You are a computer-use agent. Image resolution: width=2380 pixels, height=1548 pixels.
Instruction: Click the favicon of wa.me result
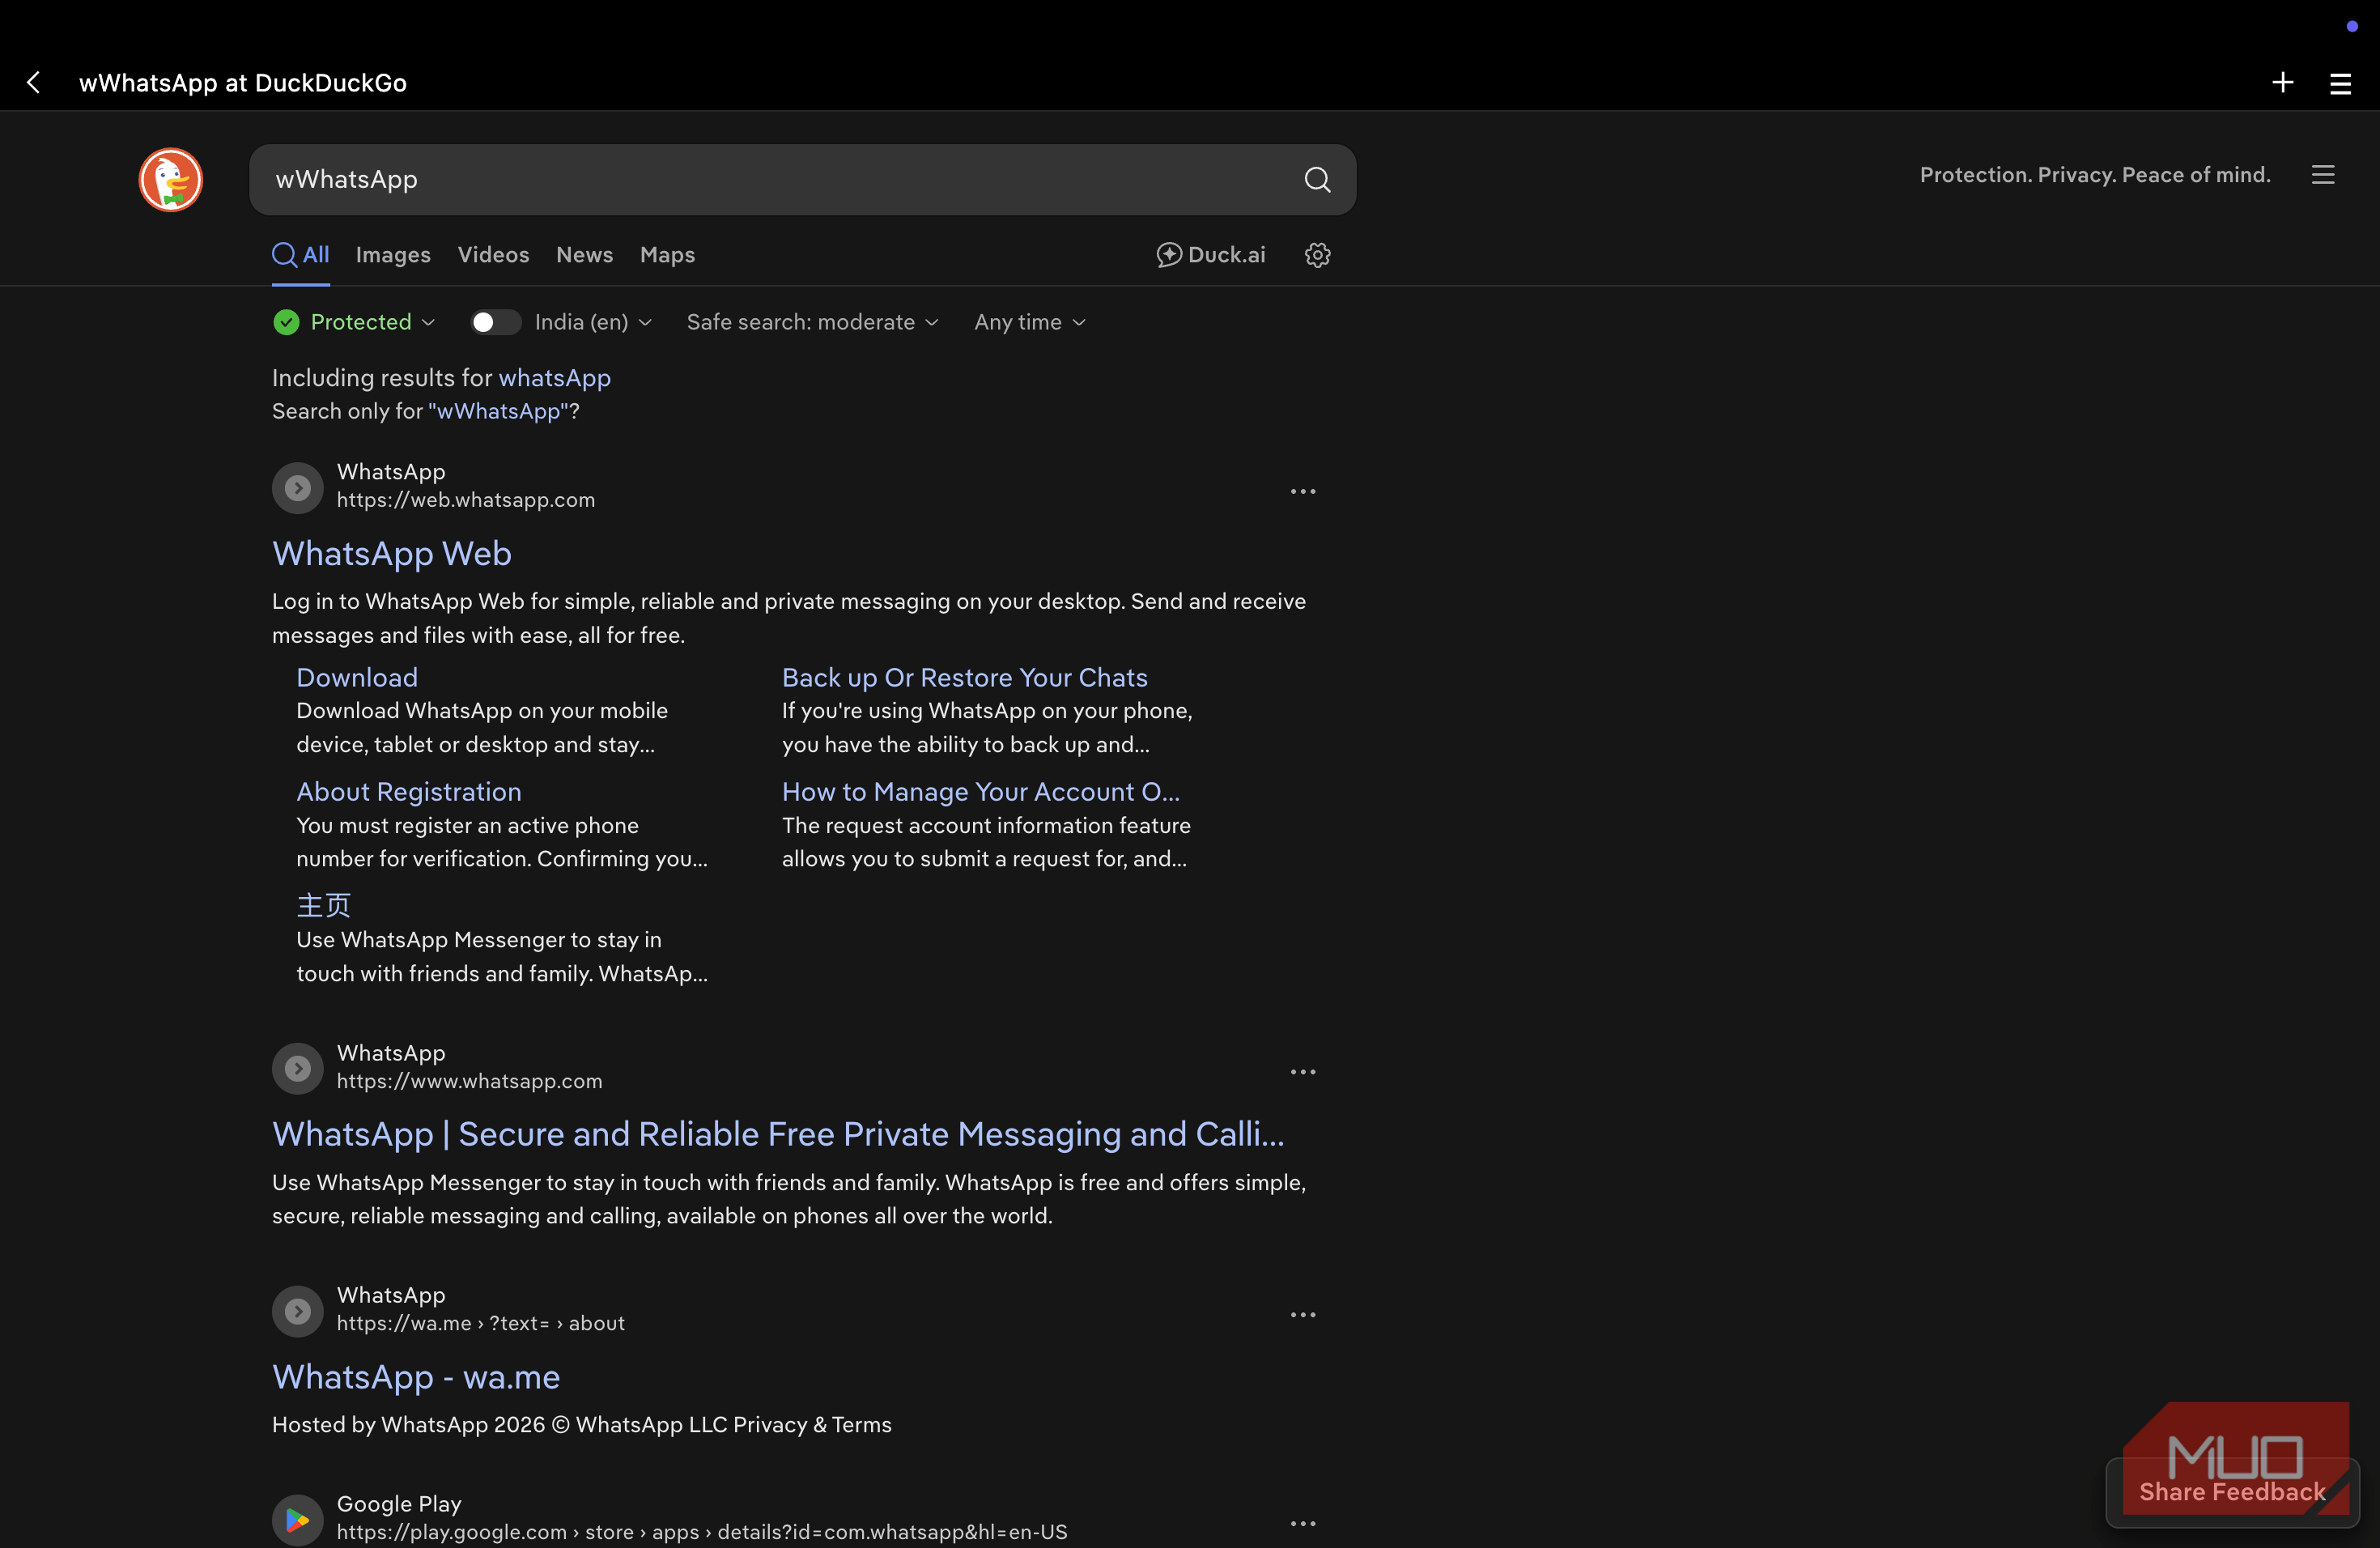click(x=298, y=1311)
